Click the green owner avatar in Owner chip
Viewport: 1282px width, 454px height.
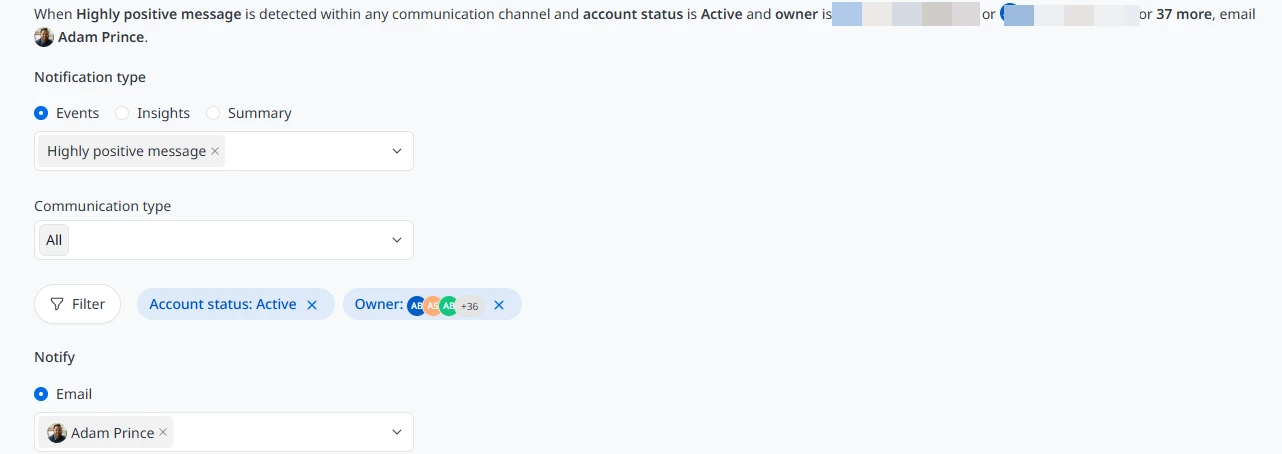coord(448,305)
